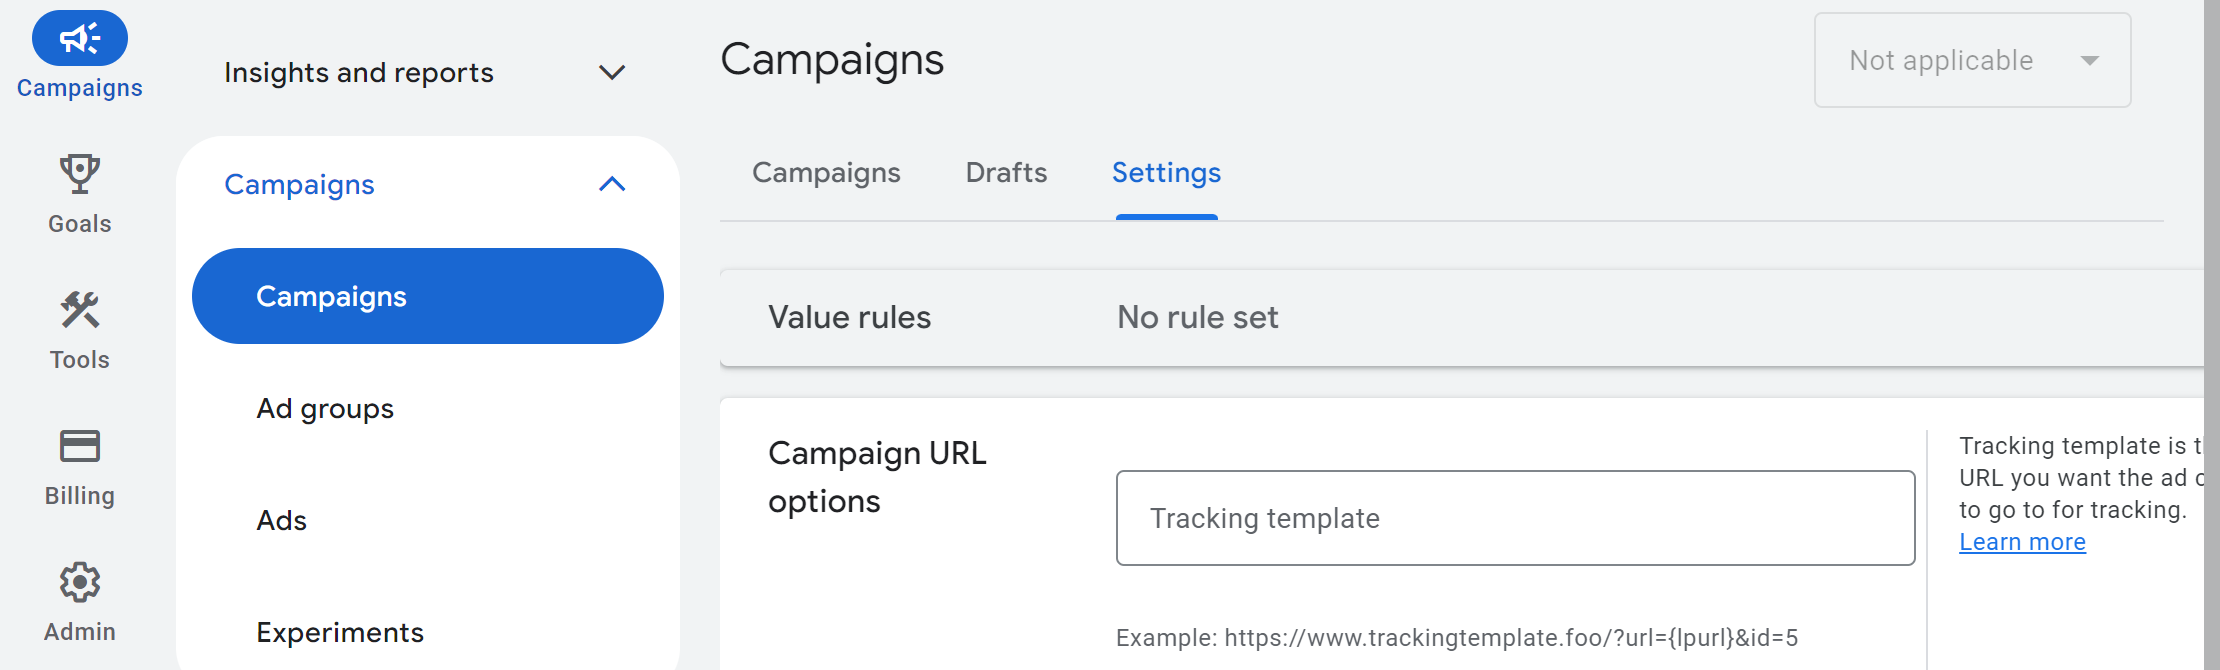Open Goals via trophy icon
This screenshot has height=670, width=2220.
point(80,174)
